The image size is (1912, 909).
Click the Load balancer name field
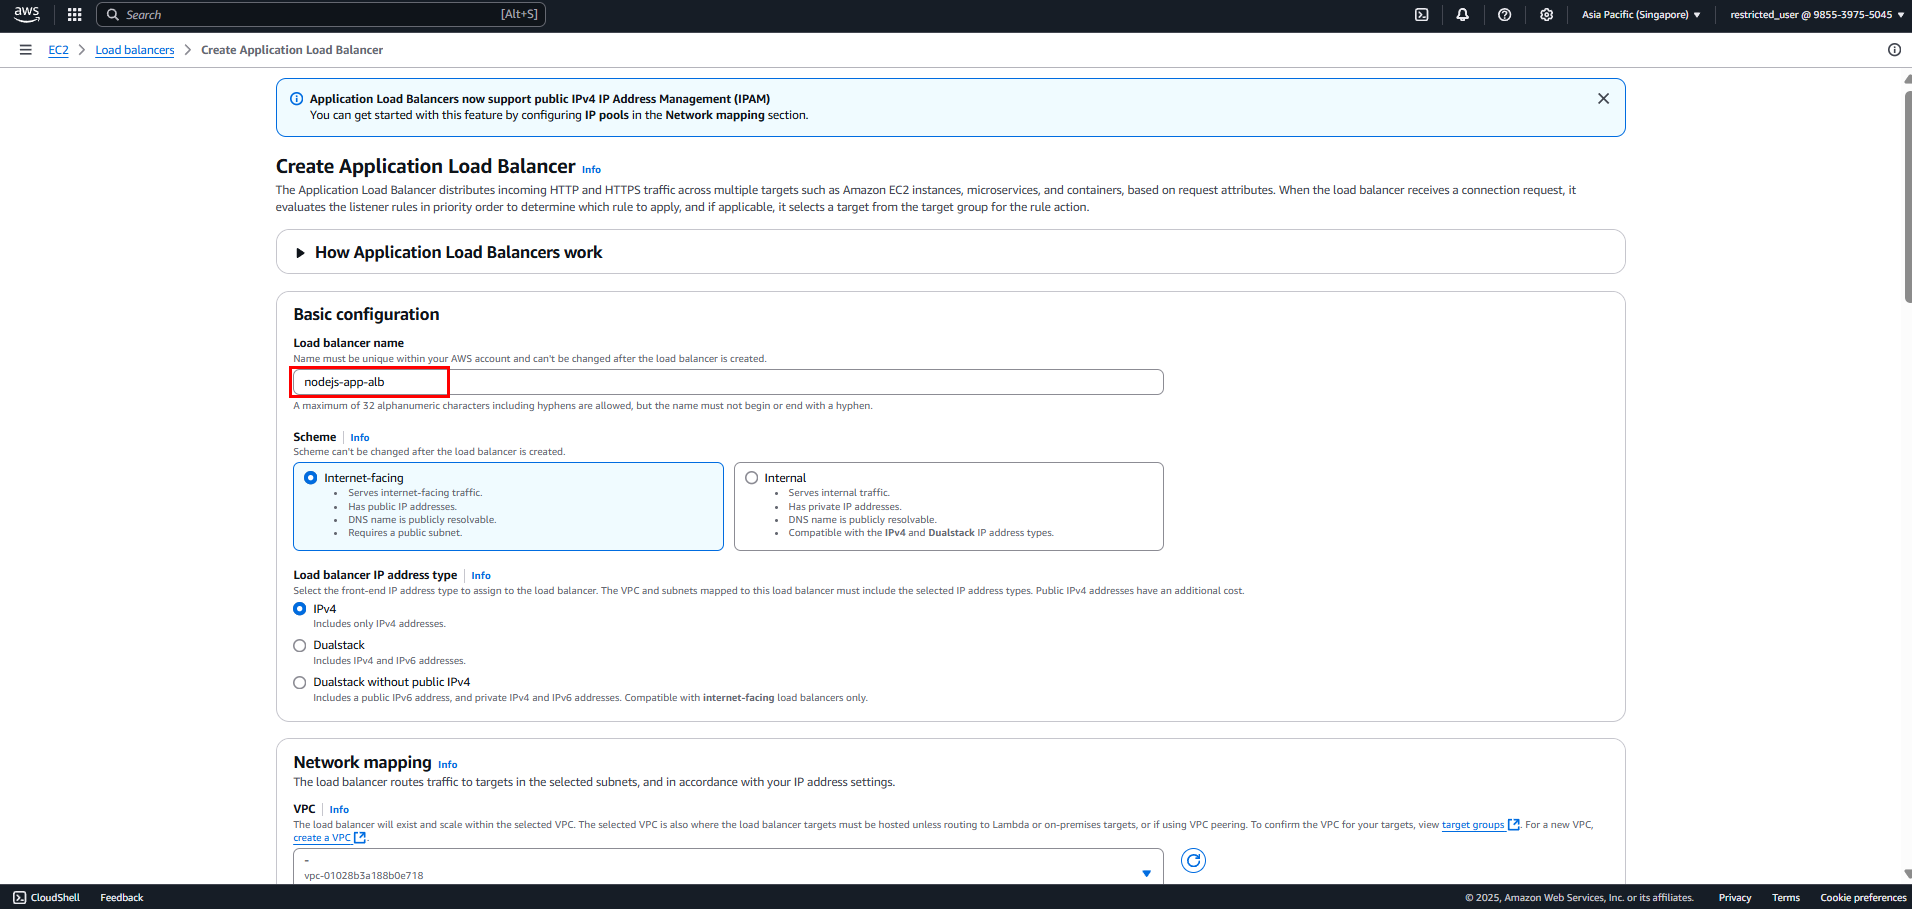click(728, 382)
